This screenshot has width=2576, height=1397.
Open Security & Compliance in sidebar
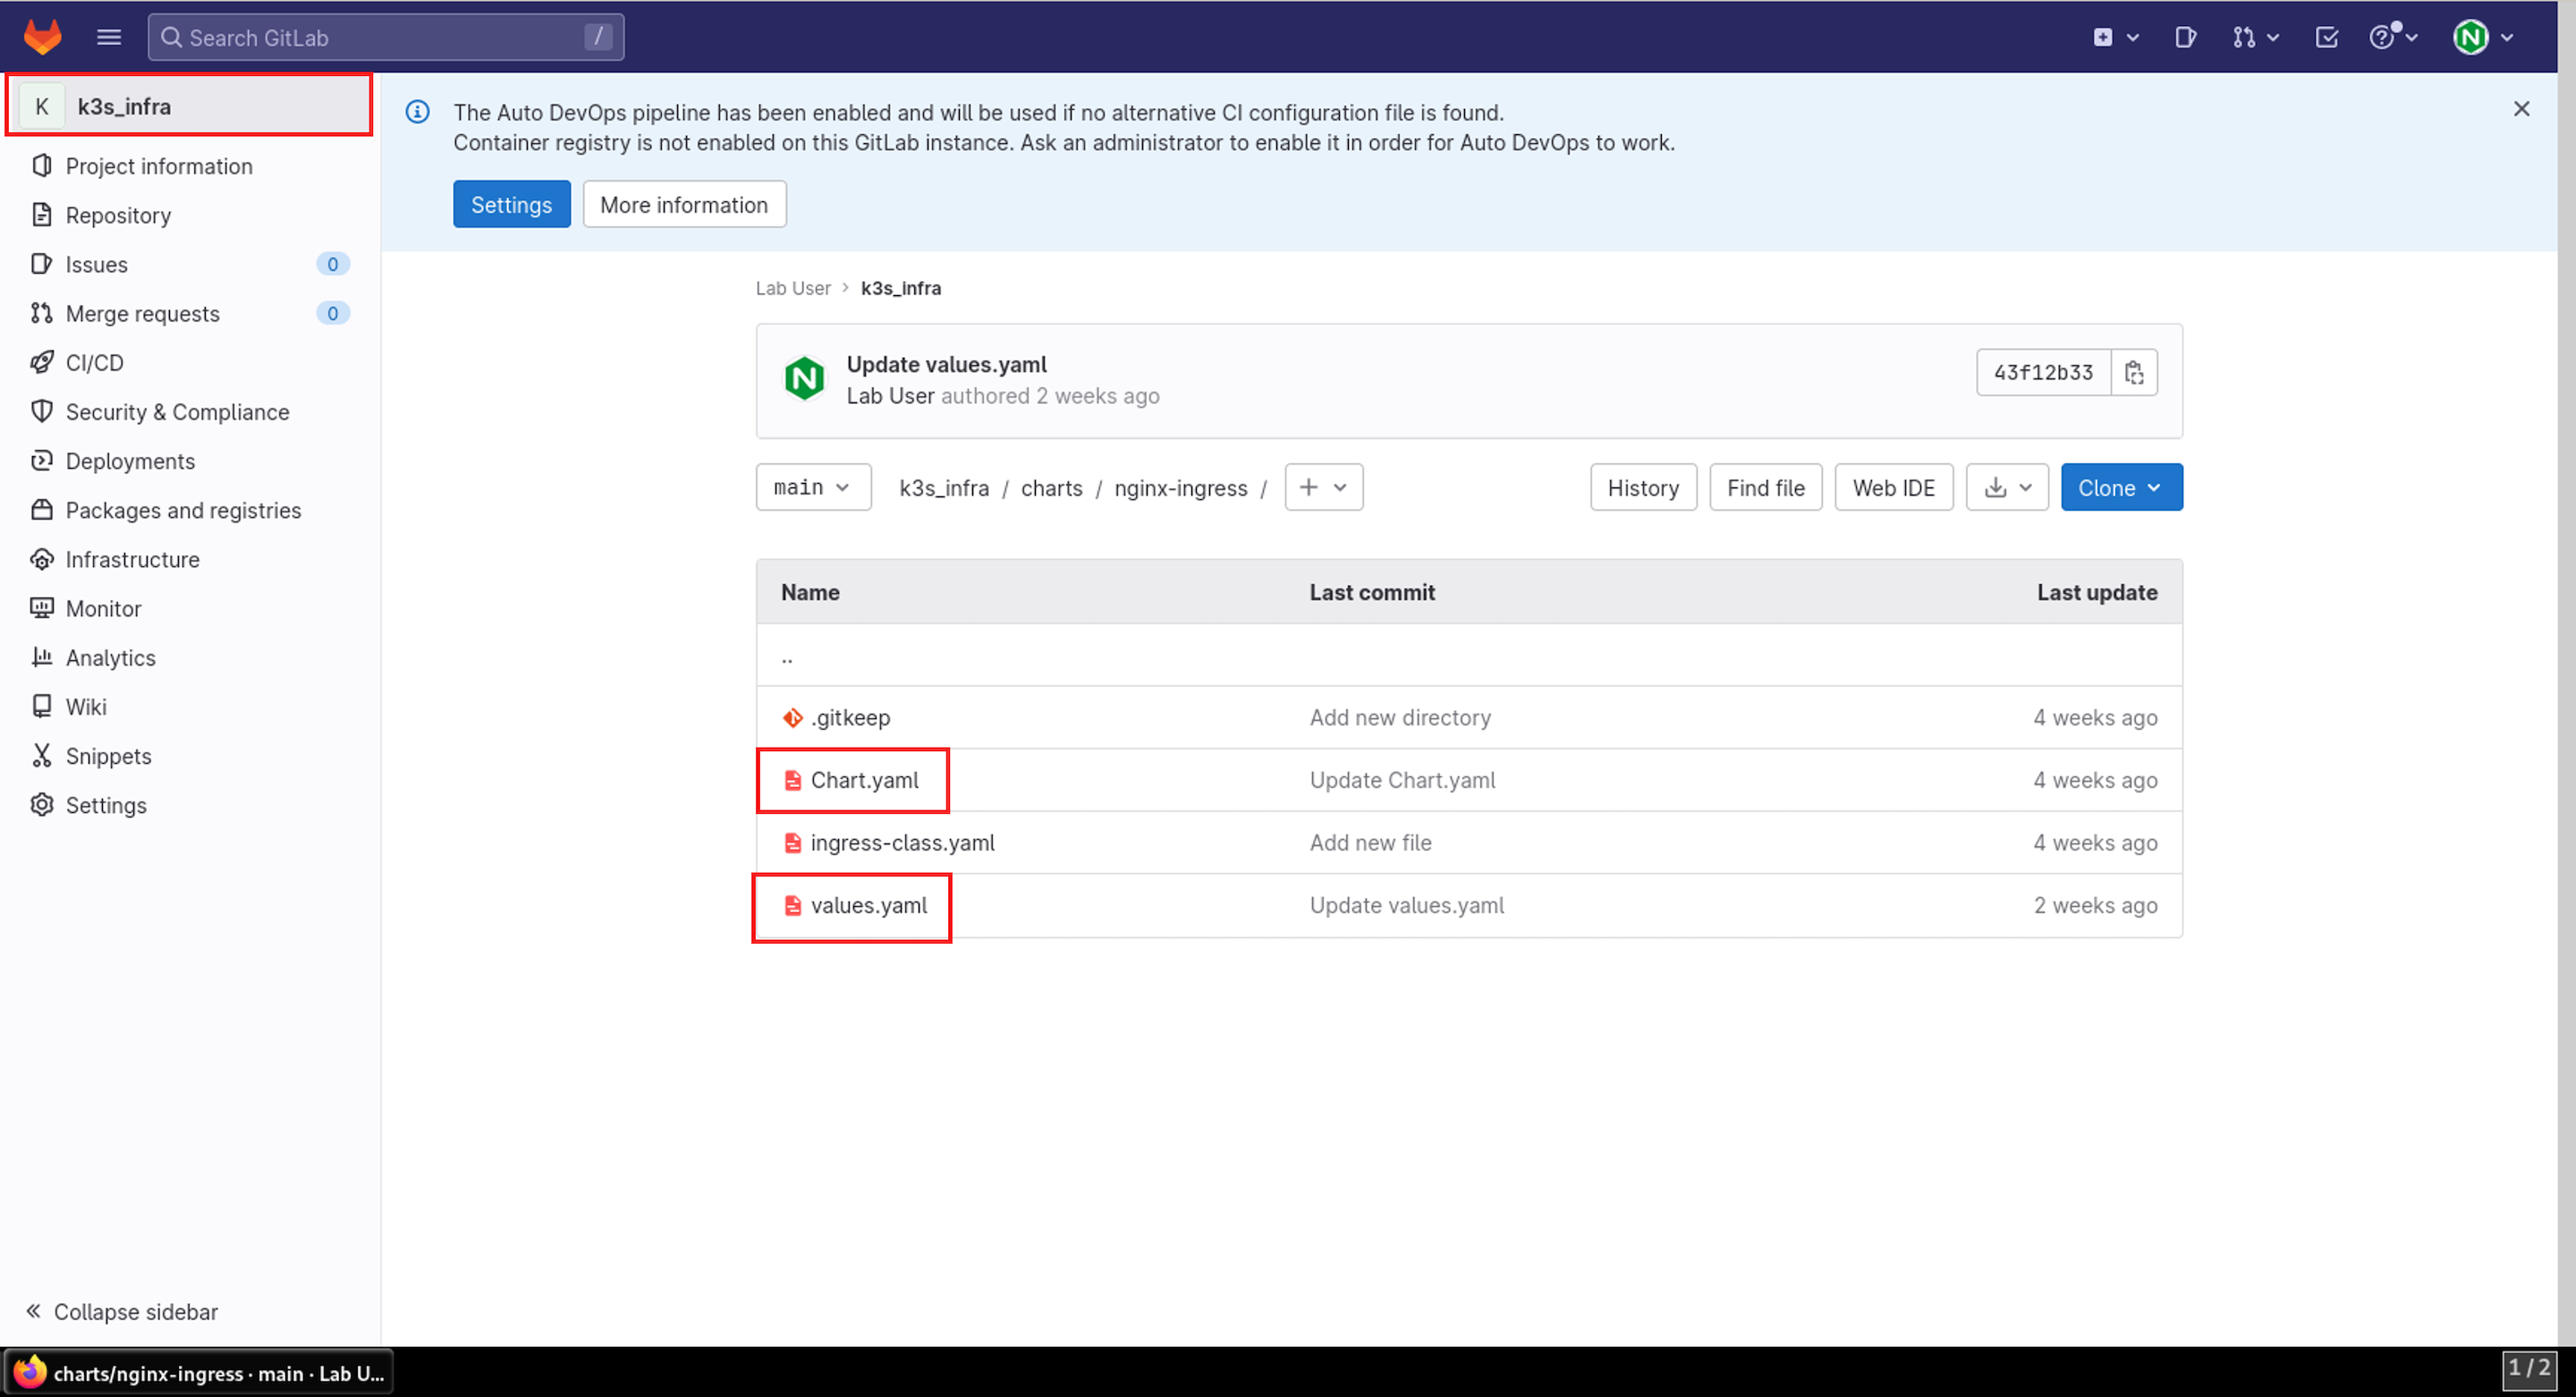point(177,411)
